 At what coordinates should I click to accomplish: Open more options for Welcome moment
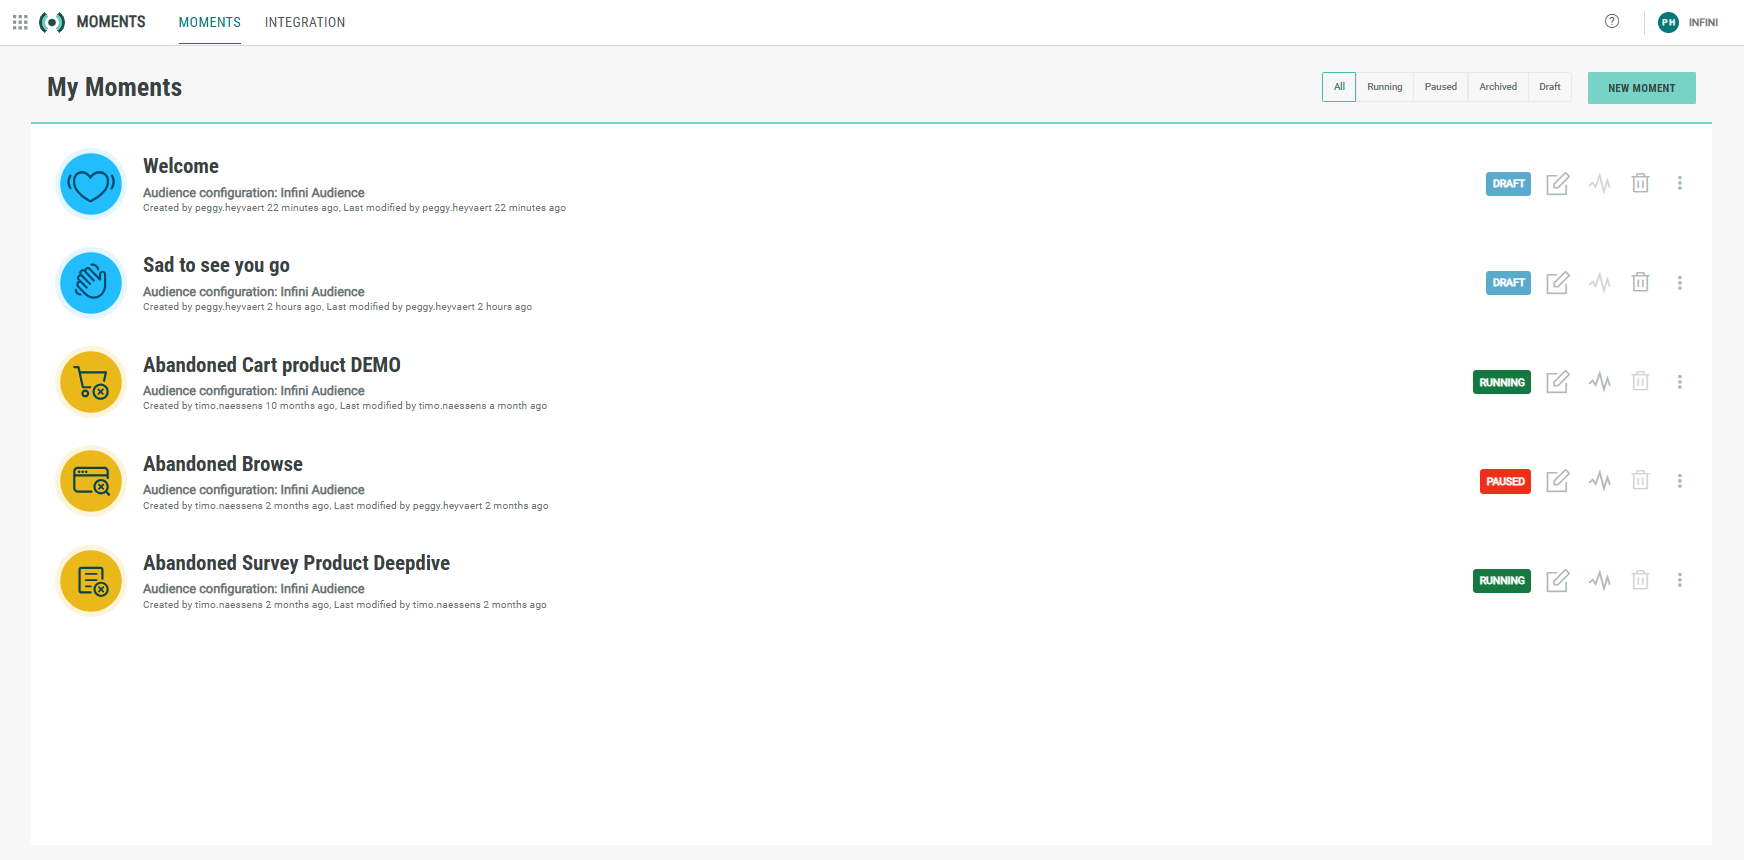(1679, 184)
